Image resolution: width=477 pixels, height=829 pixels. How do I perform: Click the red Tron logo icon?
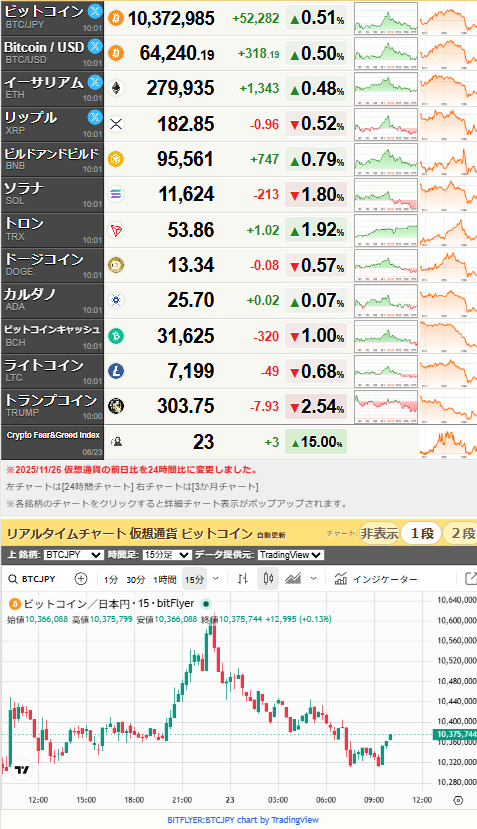(x=116, y=230)
